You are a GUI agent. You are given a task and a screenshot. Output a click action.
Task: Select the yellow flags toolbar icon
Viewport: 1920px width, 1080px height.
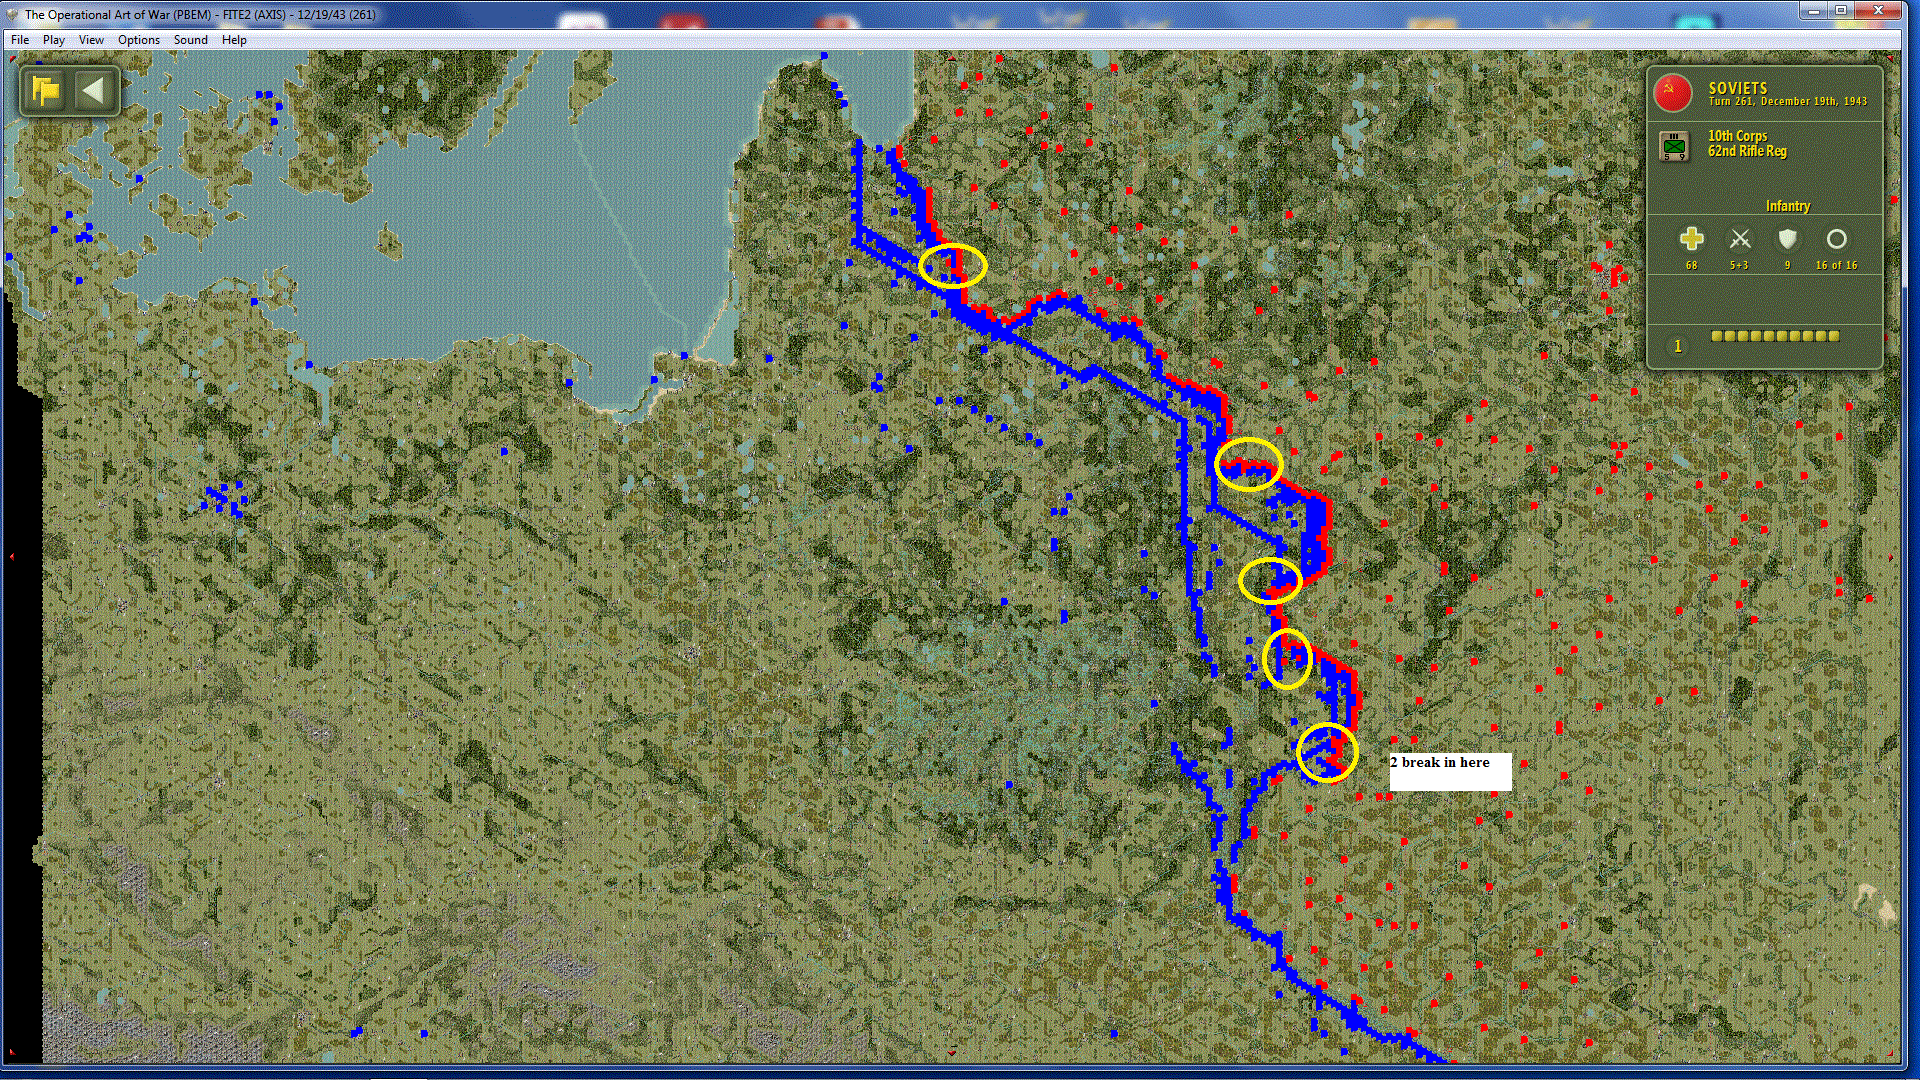[44, 90]
